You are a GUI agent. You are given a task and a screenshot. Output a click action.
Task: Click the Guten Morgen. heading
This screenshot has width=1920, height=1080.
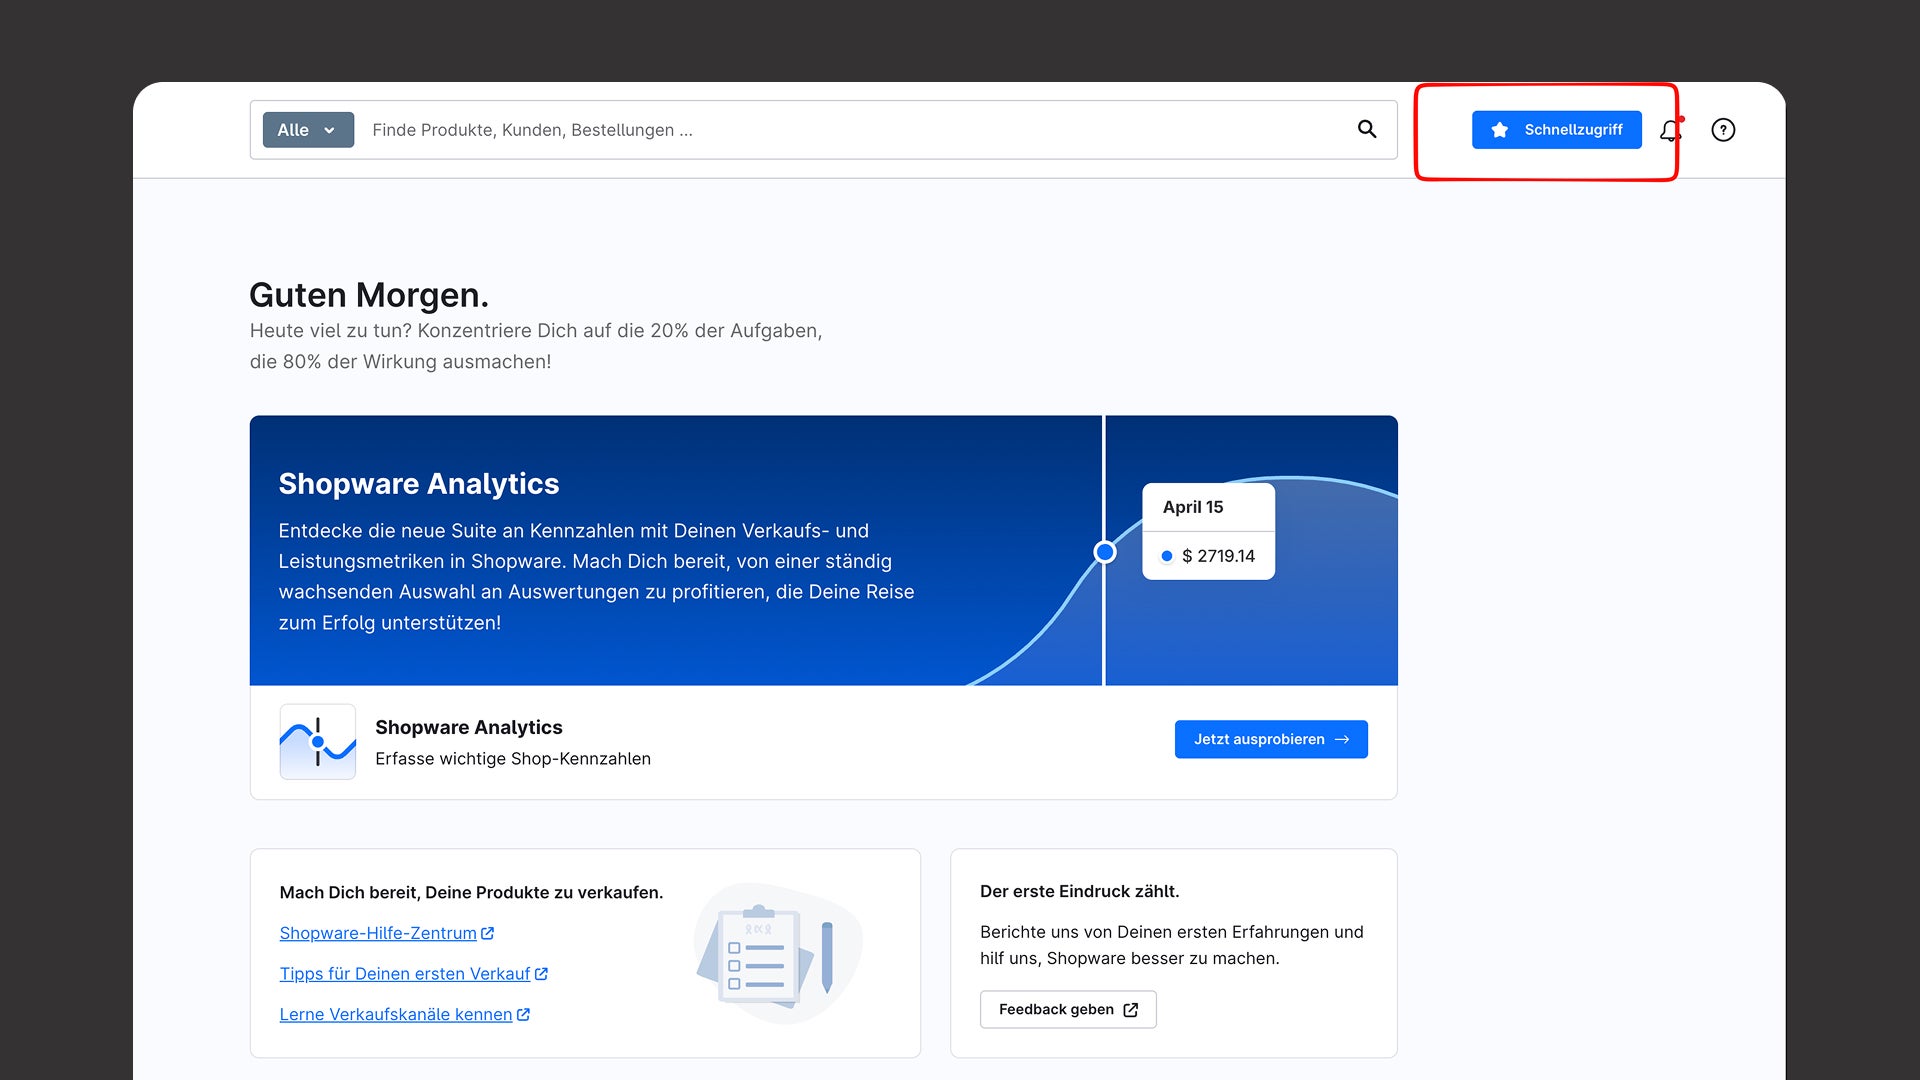tap(369, 295)
